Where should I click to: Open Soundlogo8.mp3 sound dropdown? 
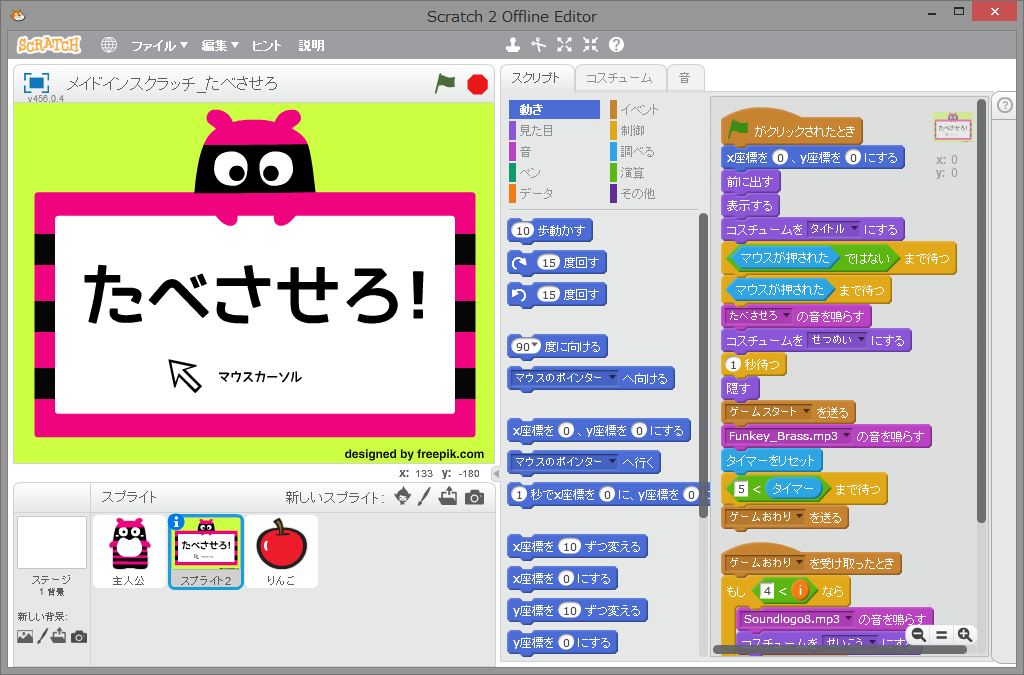tap(849, 618)
